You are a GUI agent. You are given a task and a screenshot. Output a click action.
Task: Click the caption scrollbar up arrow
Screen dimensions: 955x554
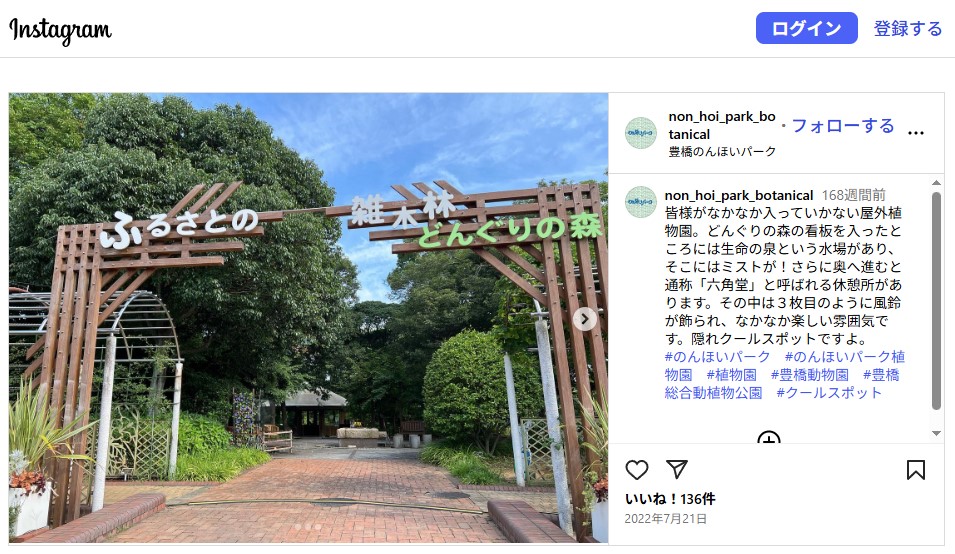[937, 183]
